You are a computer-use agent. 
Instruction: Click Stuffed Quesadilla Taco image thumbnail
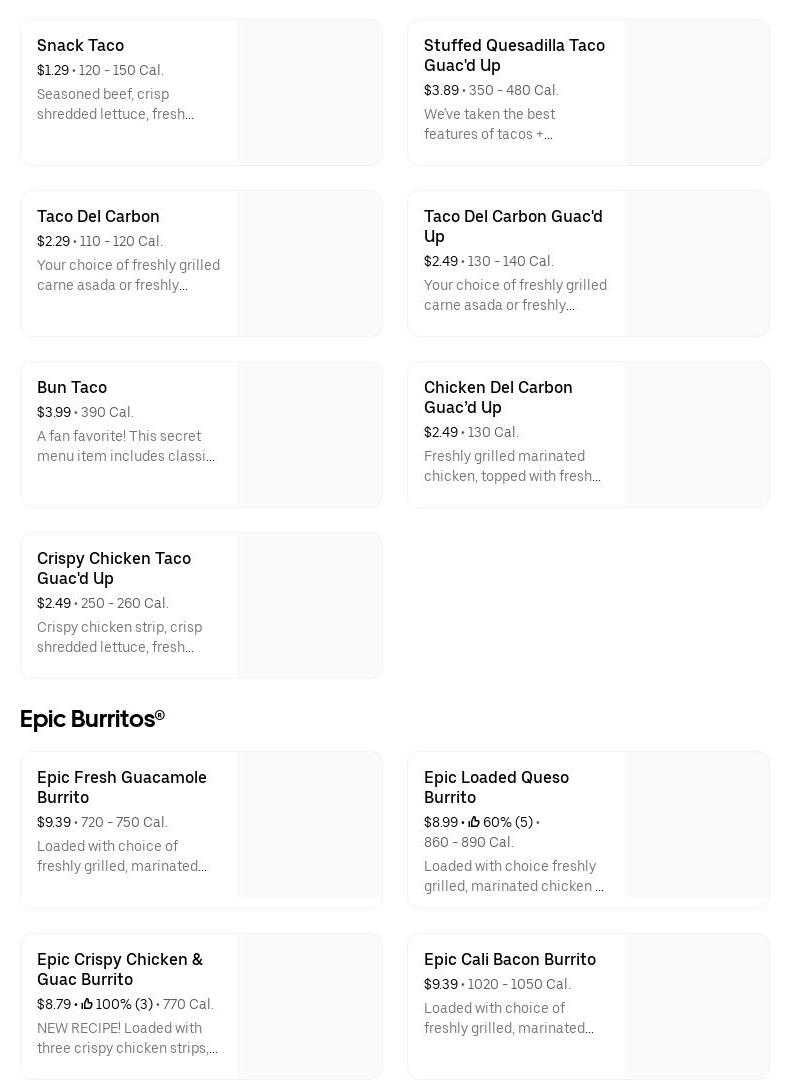pos(697,92)
